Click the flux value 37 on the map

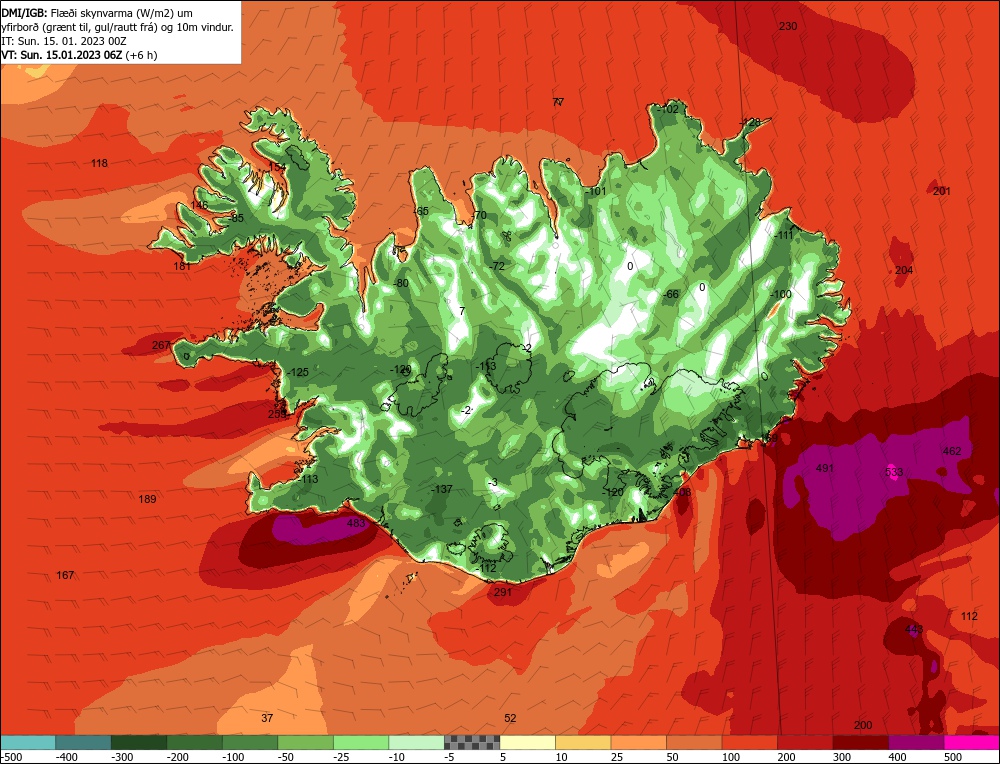coord(267,719)
